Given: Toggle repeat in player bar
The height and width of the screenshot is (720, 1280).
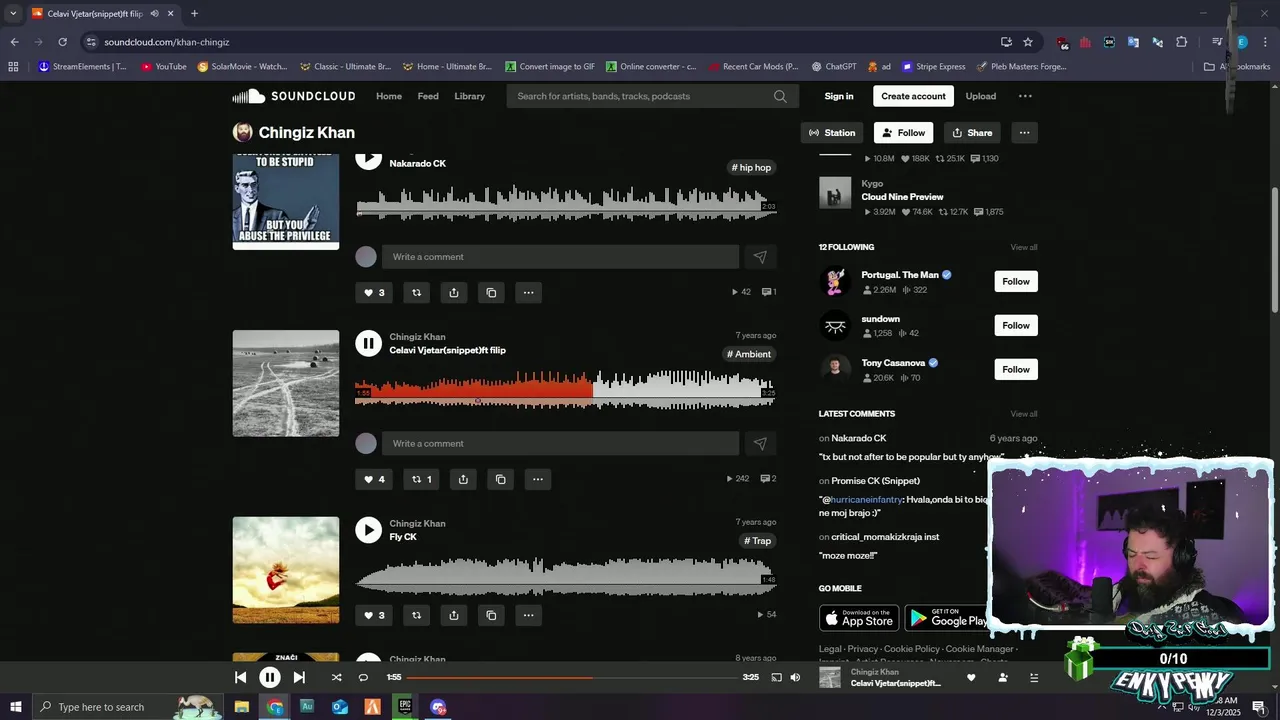Looking at the screenshot, I should point(363,677).
